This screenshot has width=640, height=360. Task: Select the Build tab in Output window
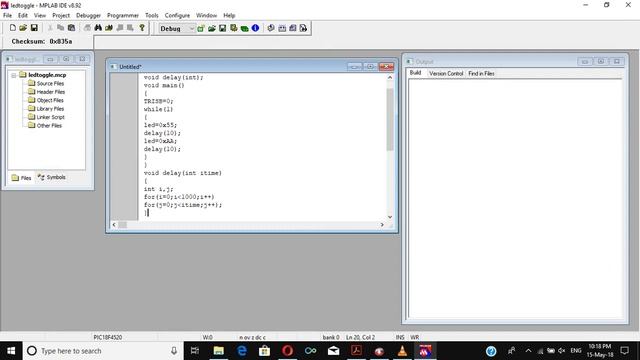point(416,73)
